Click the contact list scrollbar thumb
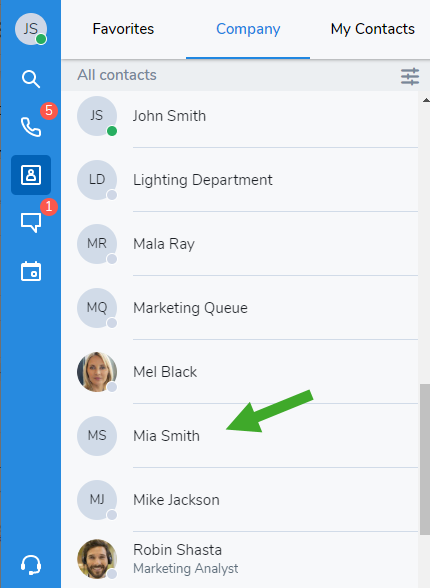The height and width of the screenshot is (588, 430). tap(424, 459)
